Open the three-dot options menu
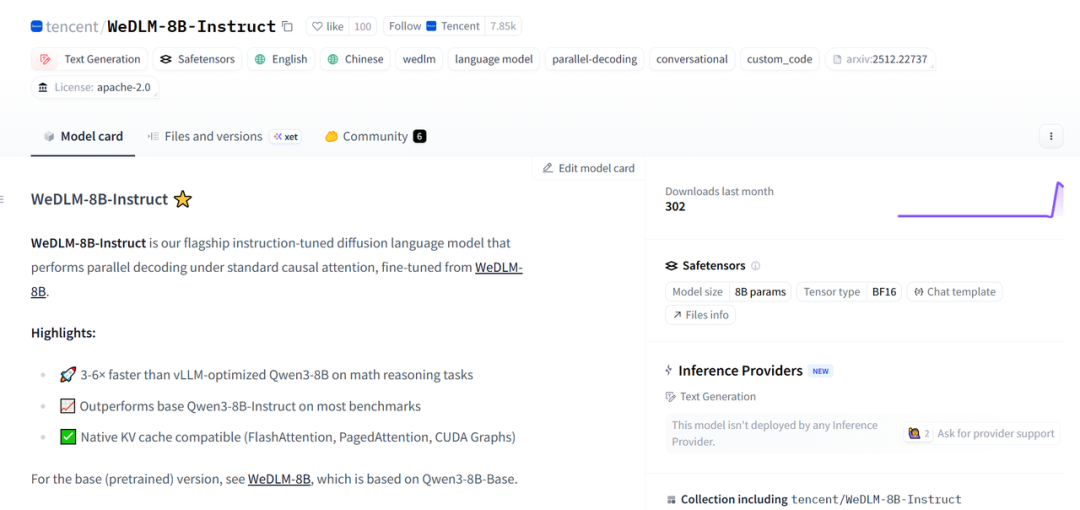This screenshot has height=510, width=1080. click(x=1050, y=136)
